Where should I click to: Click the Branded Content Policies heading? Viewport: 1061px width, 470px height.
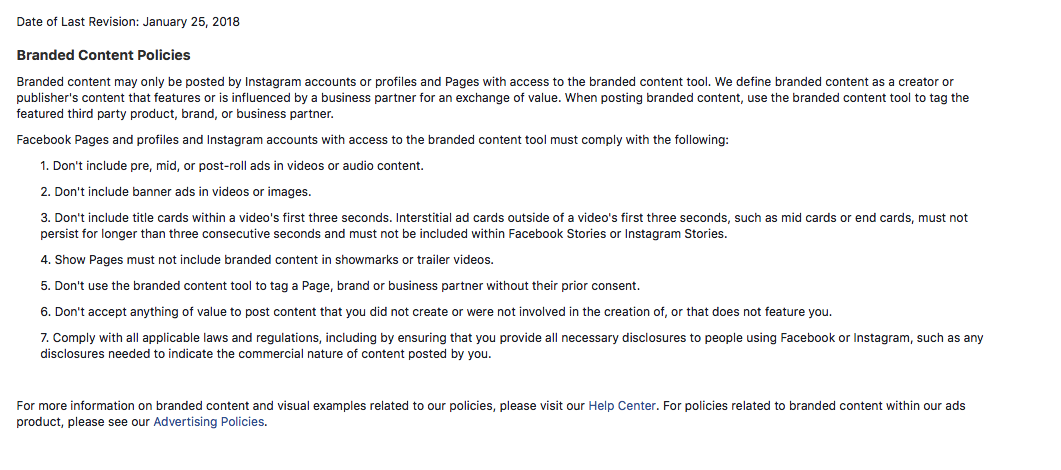[104, 55]
